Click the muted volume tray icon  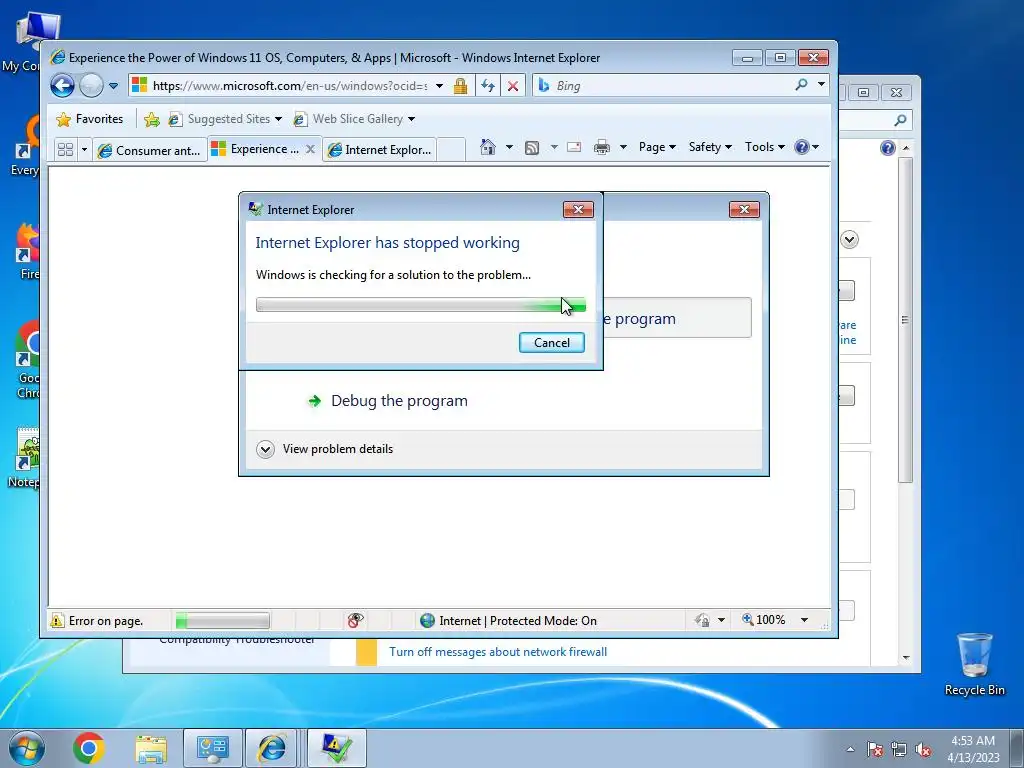point(923,749)
